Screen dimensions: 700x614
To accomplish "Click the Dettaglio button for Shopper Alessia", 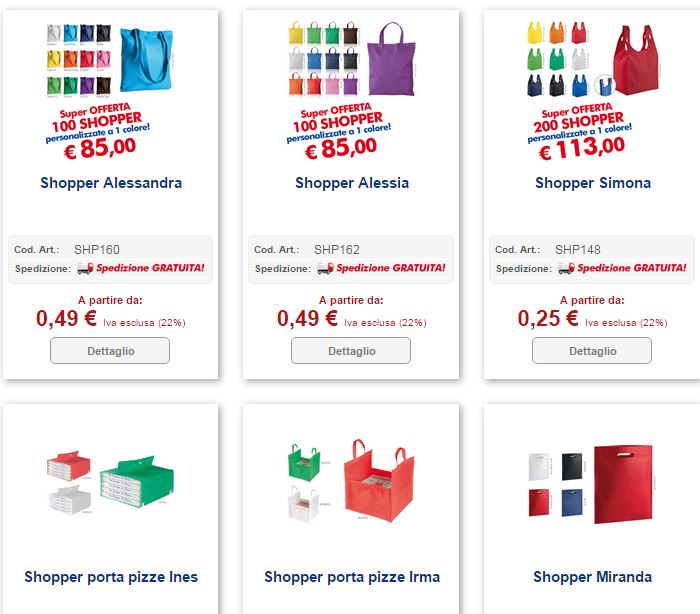I will point(351,351).
